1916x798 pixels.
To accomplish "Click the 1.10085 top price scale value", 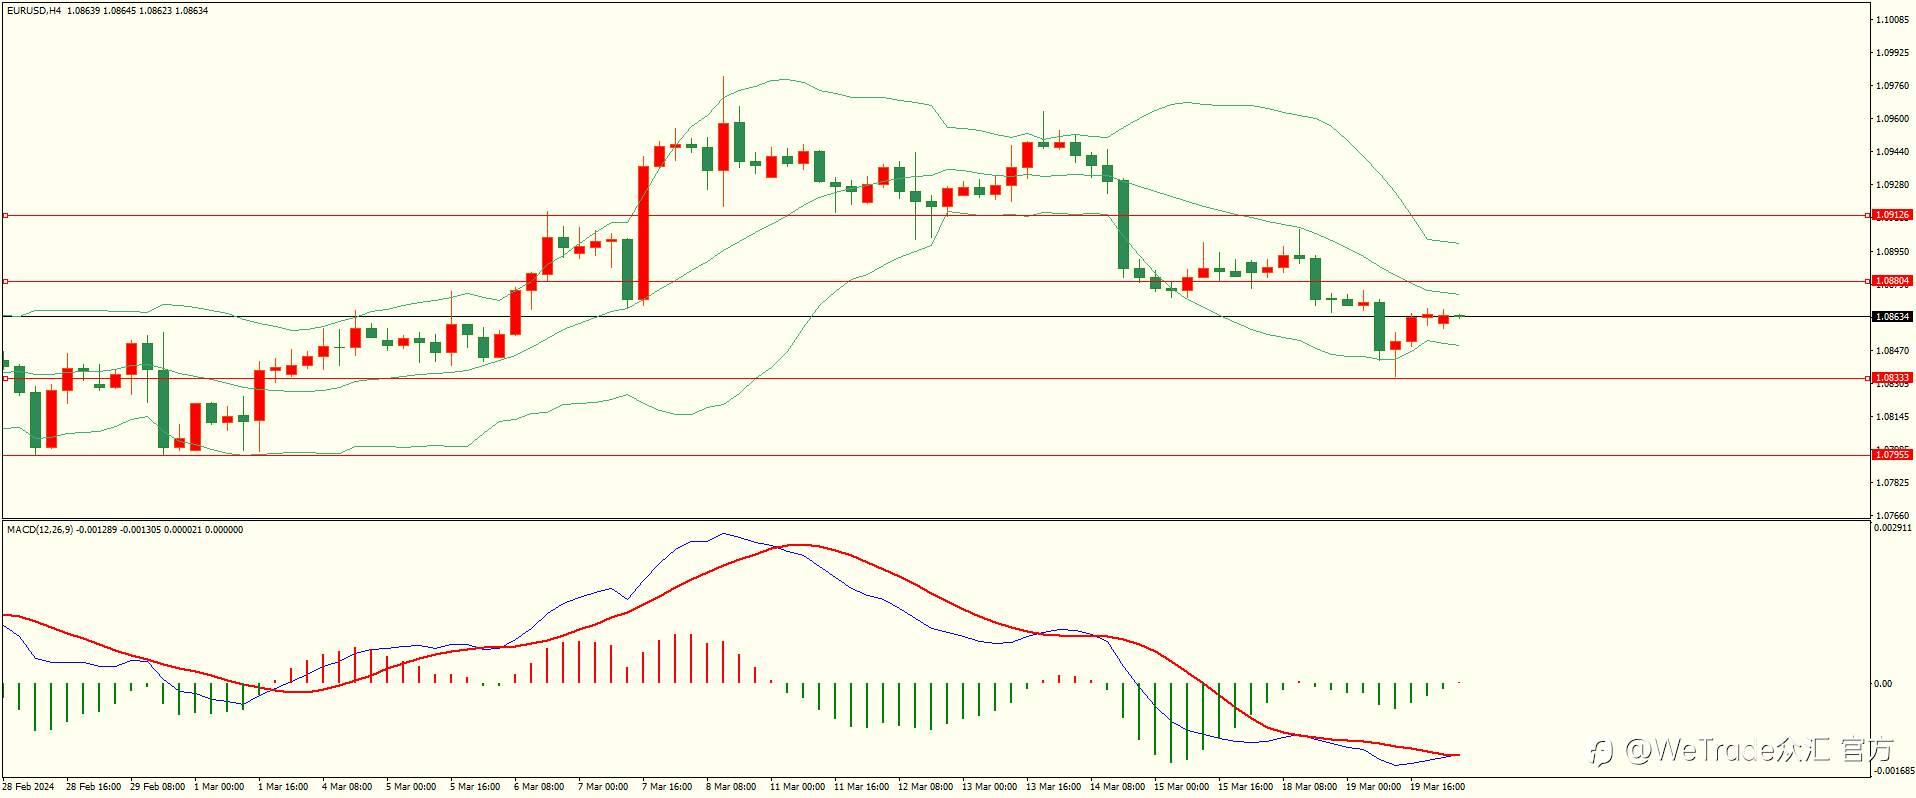I will (x=1894, y=20).
